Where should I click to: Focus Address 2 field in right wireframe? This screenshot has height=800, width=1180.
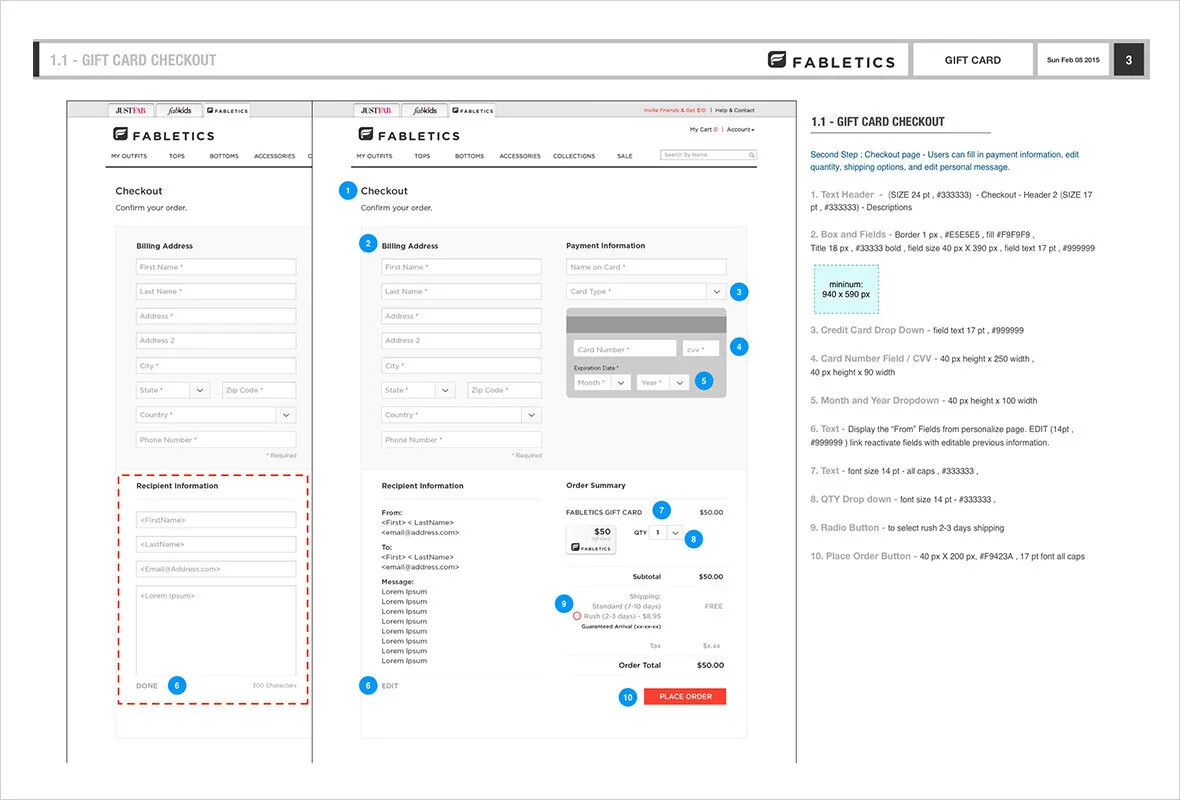(461, 340)
